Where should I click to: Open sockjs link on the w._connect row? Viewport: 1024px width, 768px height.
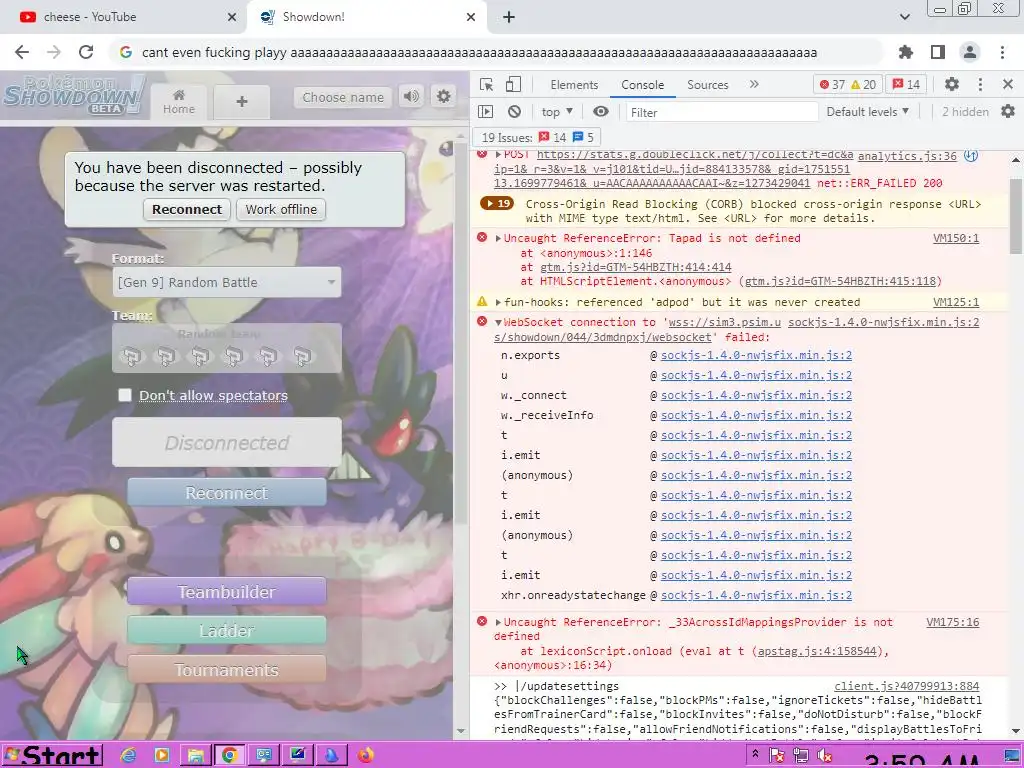click(x=756, y=395)
